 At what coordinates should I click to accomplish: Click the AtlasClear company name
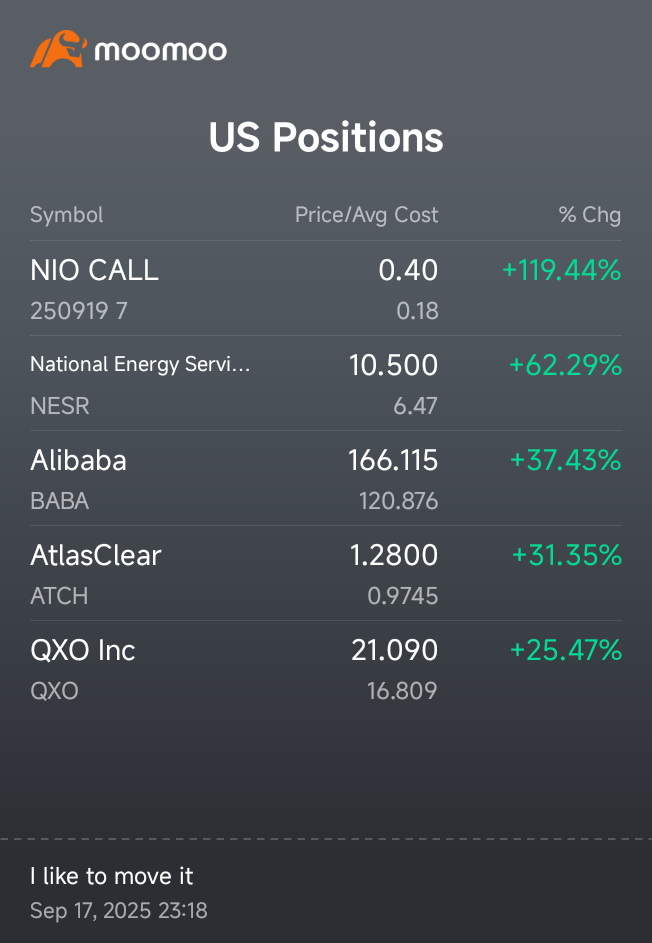click(x=95, y=556)
